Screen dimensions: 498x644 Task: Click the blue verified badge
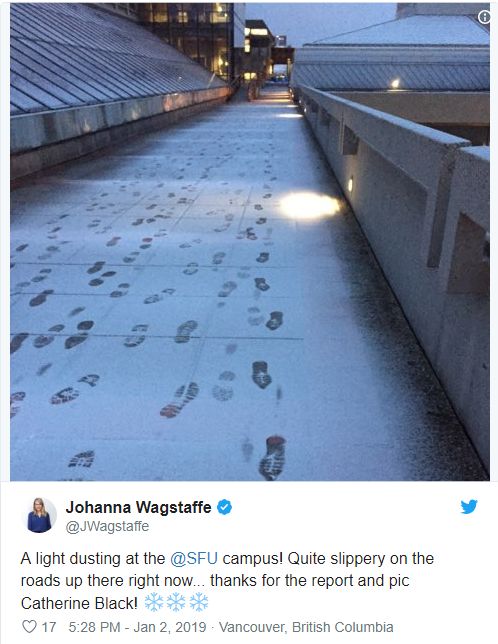tap(224, 507)
